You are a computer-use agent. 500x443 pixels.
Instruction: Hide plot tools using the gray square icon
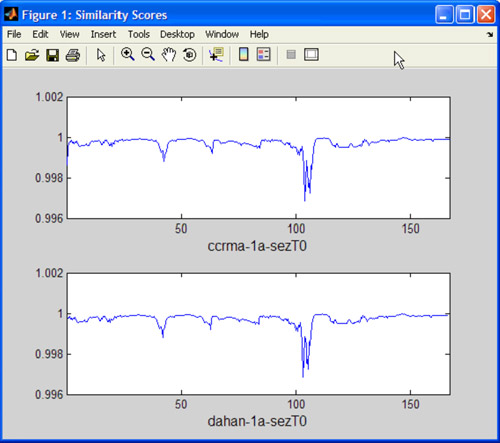tap(291, 54)
